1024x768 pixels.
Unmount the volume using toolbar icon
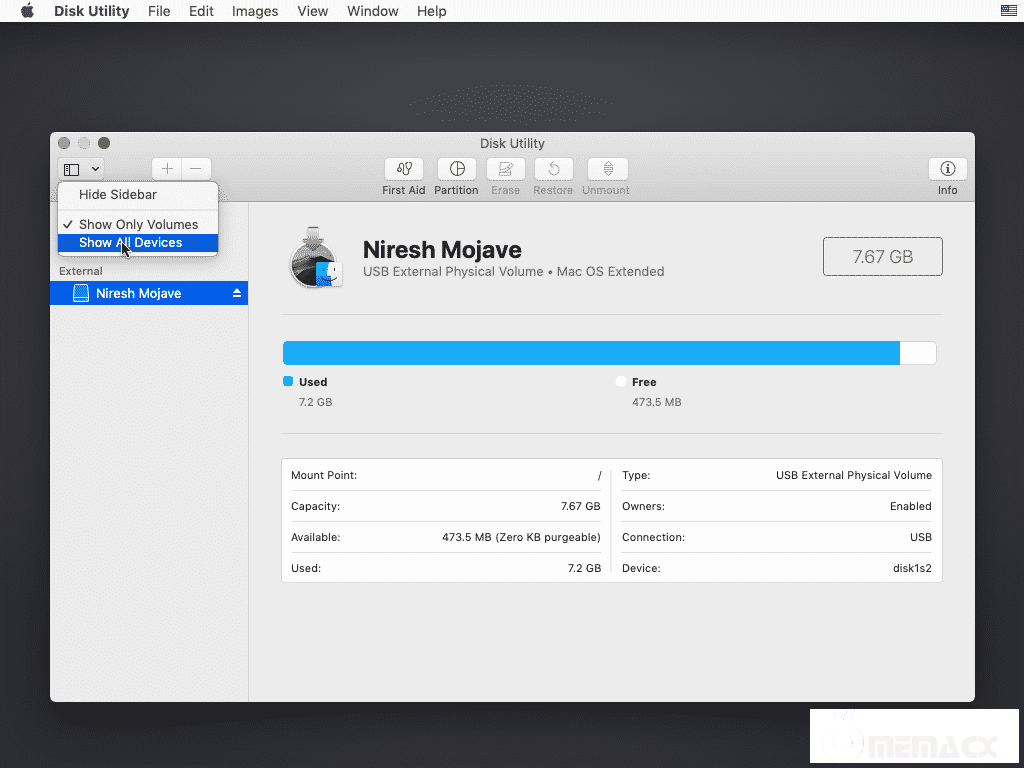pyautogui.click(x=606, y=170)
